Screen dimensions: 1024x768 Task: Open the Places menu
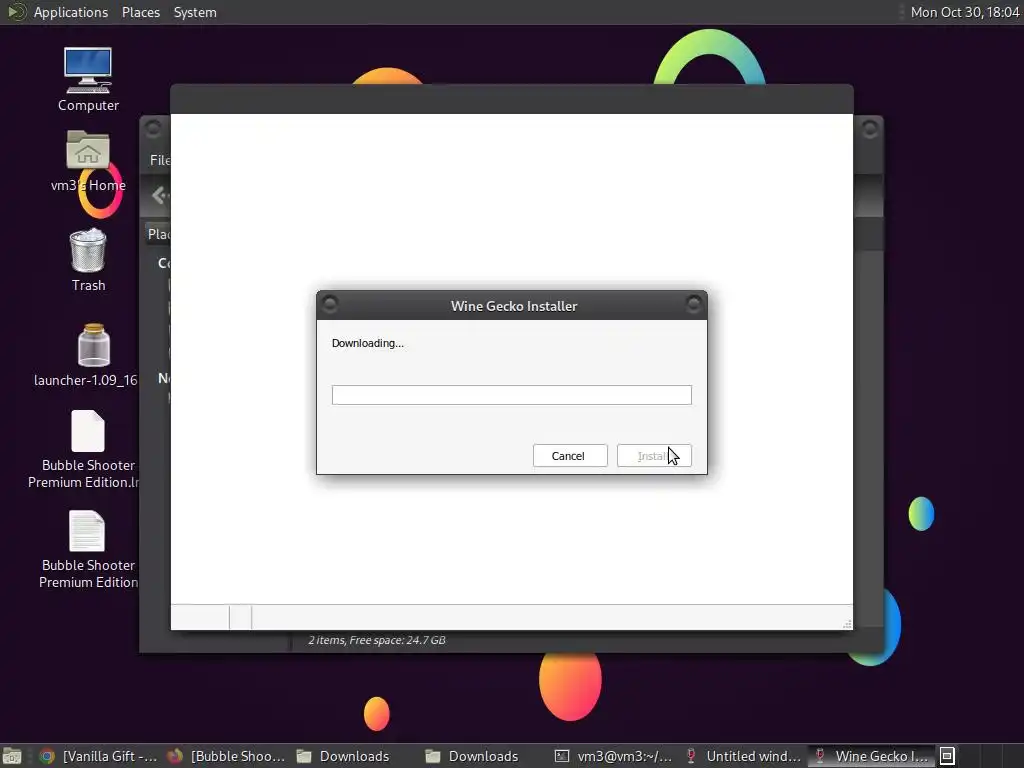point(140,12)
